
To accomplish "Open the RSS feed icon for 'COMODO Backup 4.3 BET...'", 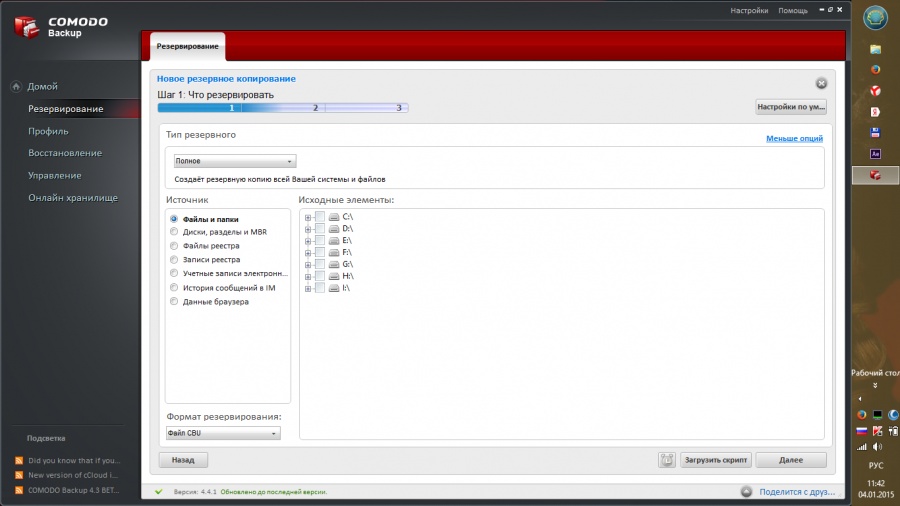I will (19, 490).
